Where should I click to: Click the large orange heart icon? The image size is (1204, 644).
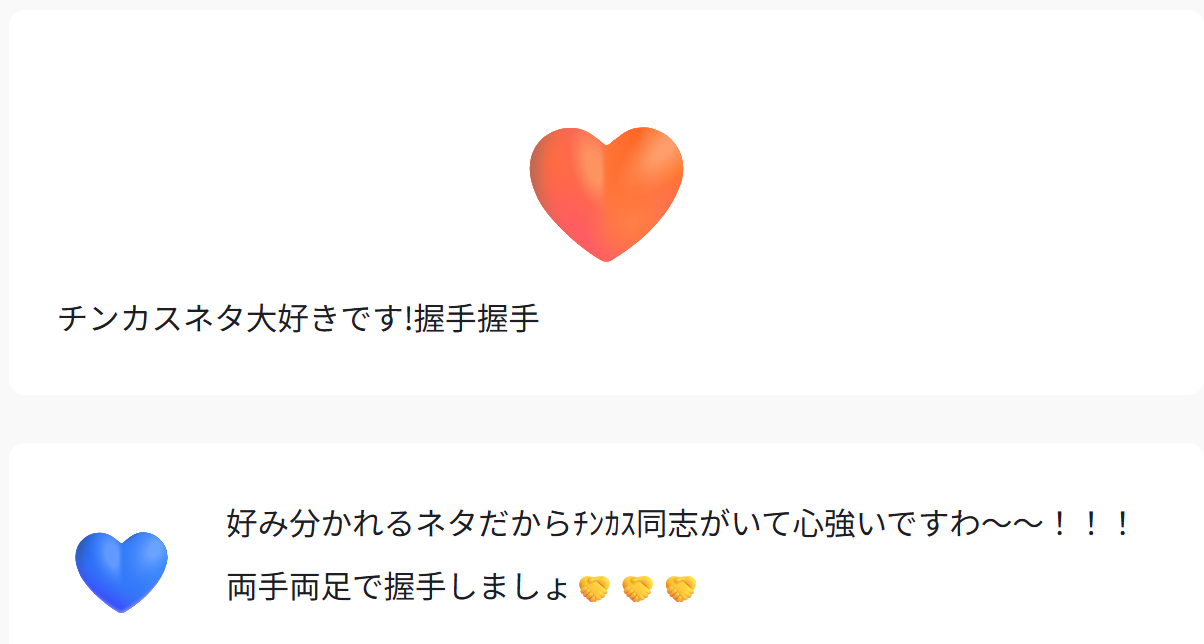point(606,194)
